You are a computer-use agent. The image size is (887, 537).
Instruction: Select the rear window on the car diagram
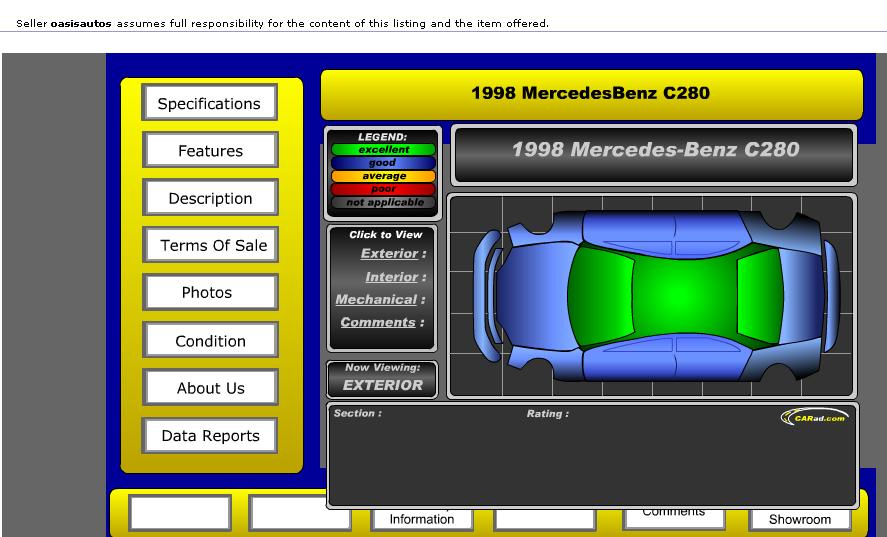[x=760, y=296]
